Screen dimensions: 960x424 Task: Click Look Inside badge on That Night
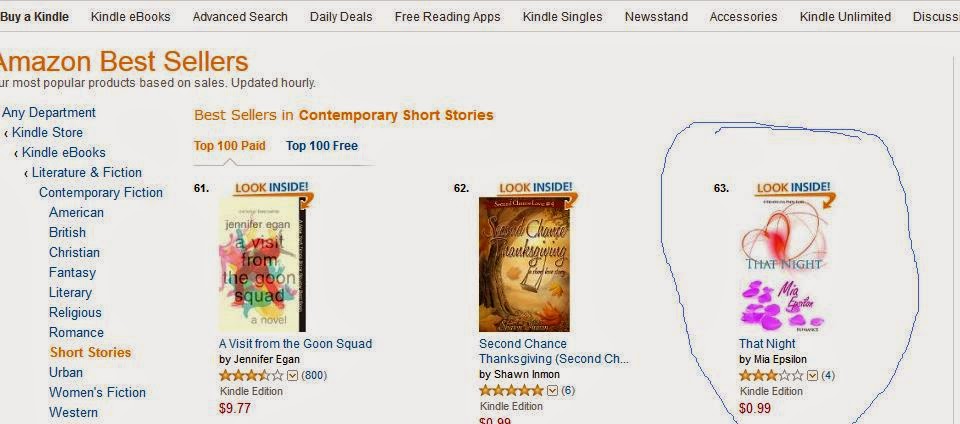pyautogui.click(x=795, y=187)
